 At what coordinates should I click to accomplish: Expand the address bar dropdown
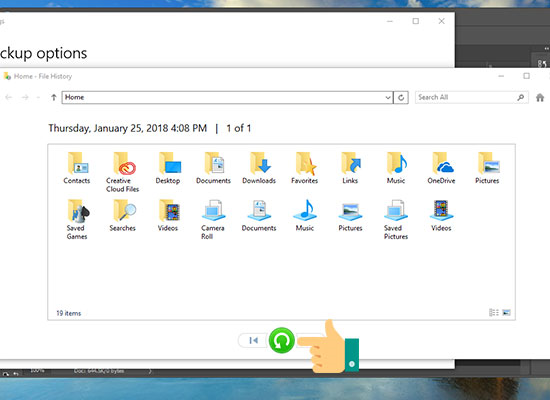click(388, 98)
